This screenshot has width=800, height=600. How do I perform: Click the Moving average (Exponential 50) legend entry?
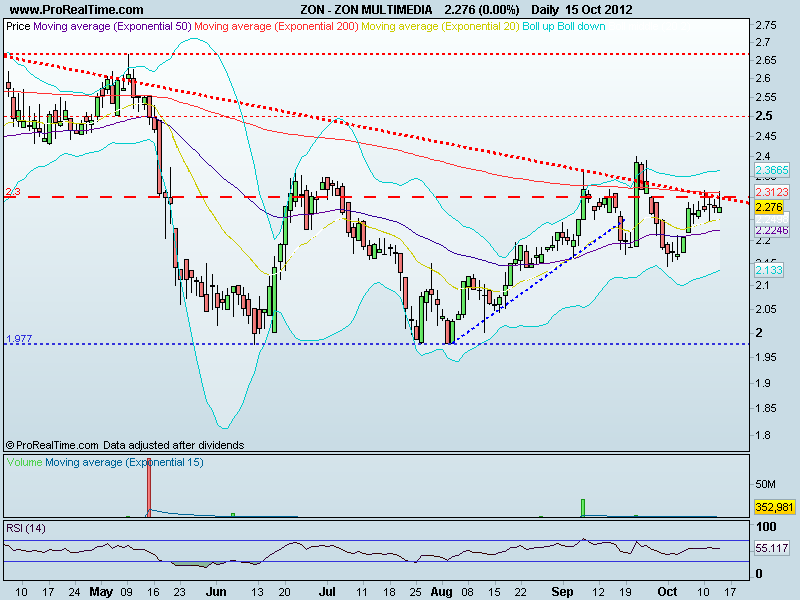[112, 26]
